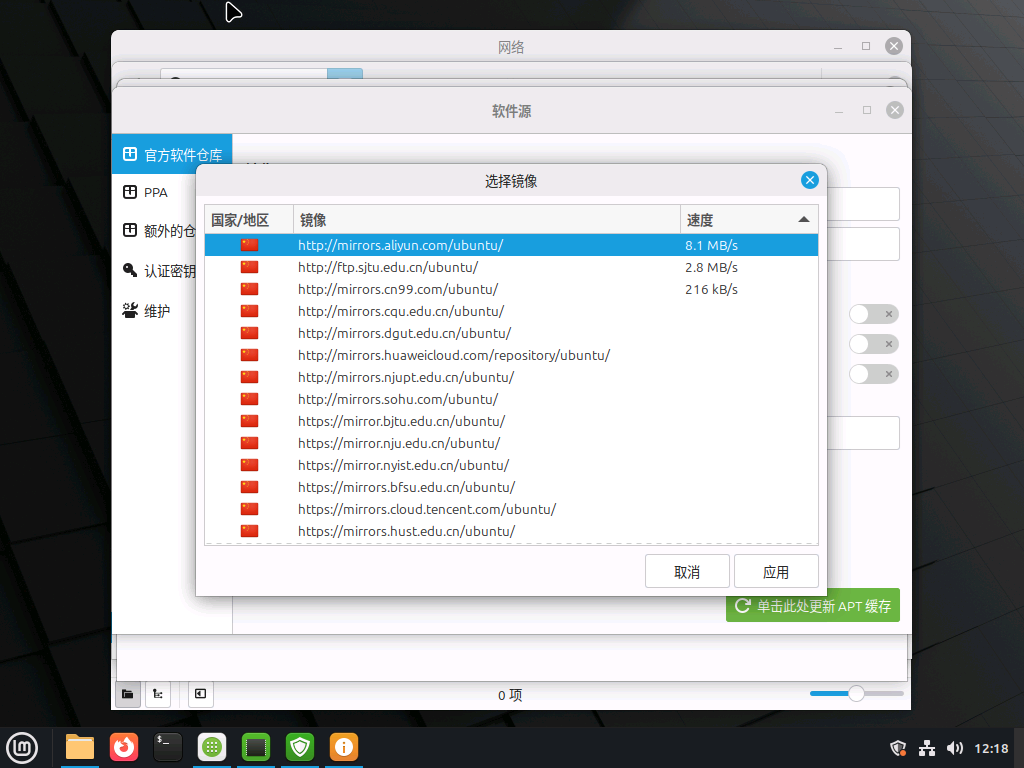This screenshot has height=768, width=1024.
Task: Open the PPA section in sidebar
Action: tap(155, 193)
